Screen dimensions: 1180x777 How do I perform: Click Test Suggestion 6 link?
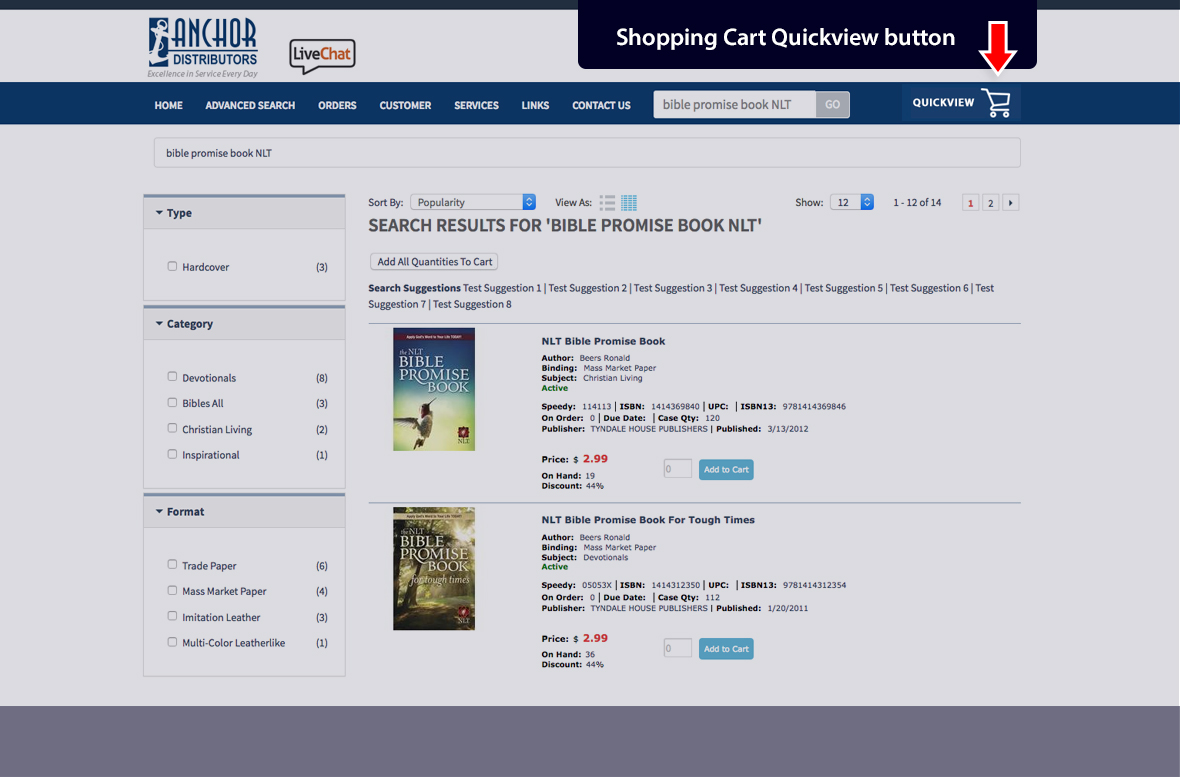[929, 288]
